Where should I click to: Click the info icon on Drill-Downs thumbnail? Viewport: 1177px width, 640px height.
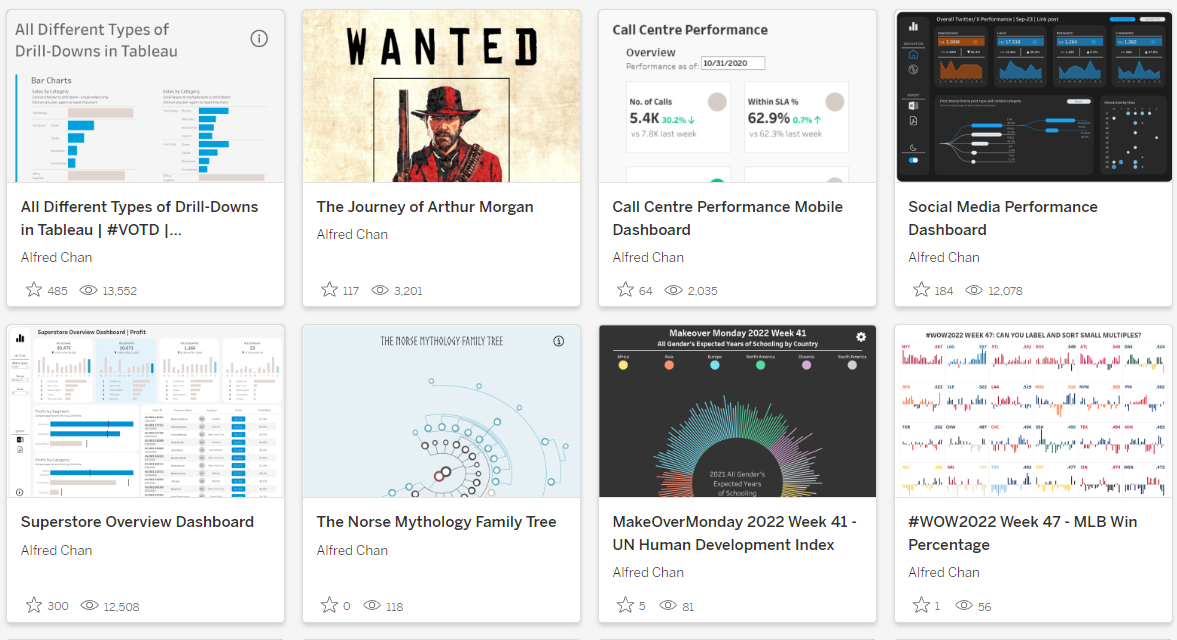coord(259,38)
